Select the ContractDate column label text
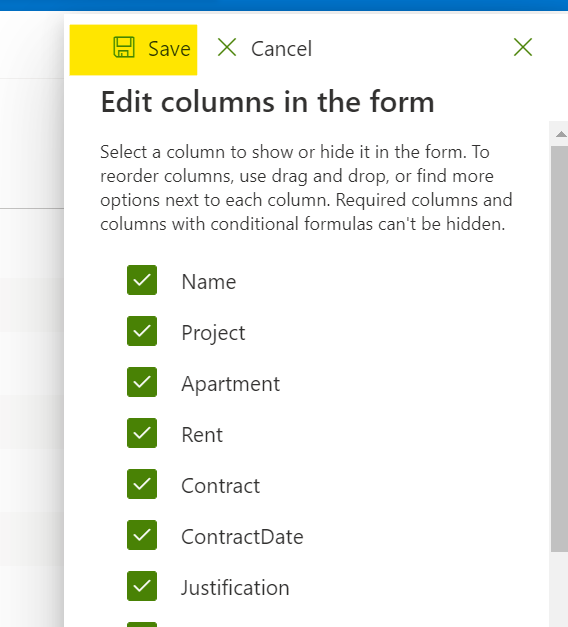The width and height of the screenshot is (568, 627). tap(242, 537)
